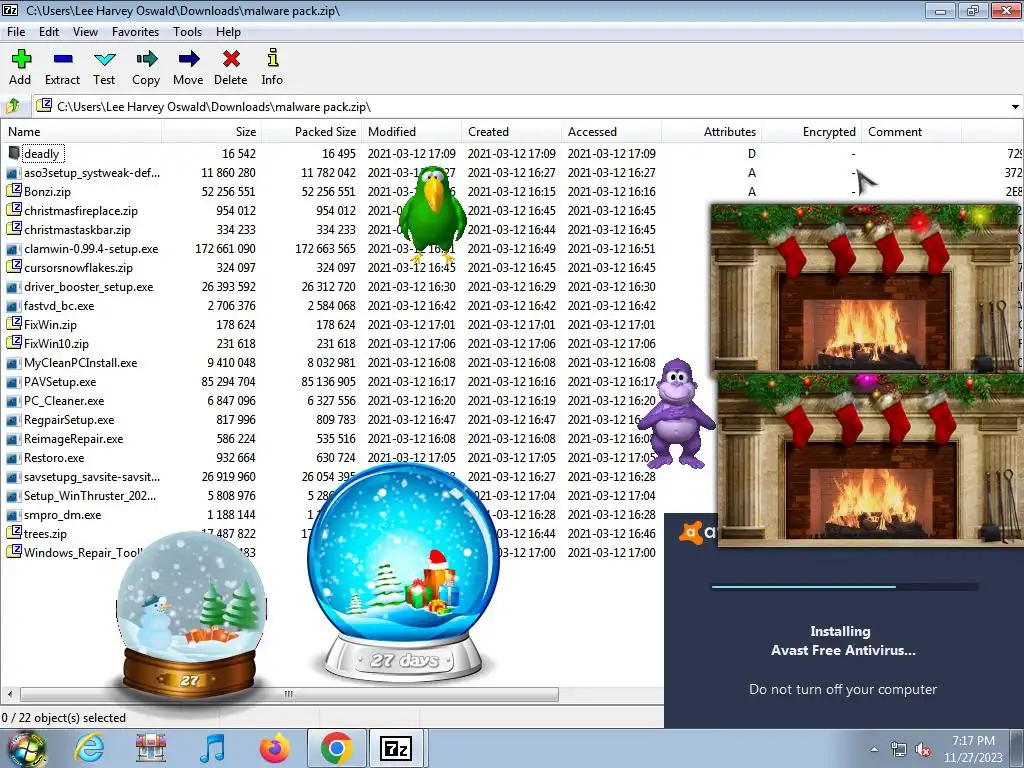The width and height of the screenshot is (1024, 768).
Task: Select the deadly folder icon
Action: click(x=14, y=153)
